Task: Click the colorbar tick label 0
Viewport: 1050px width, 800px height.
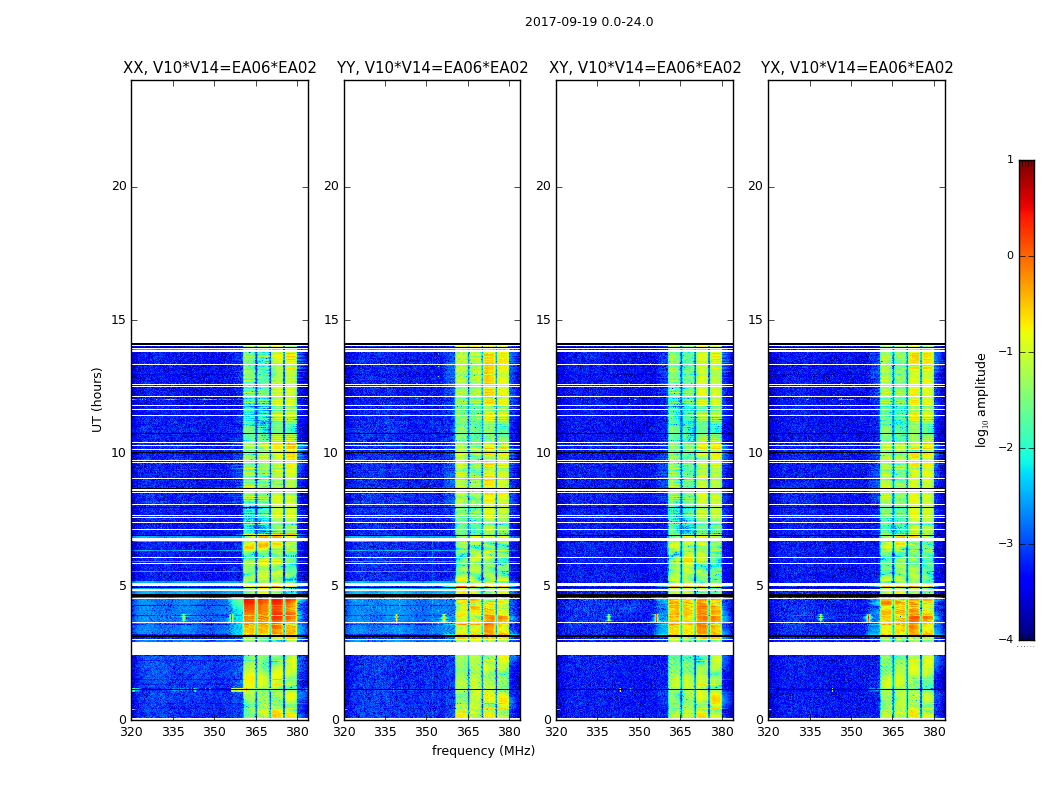Action: tap(1009, 256)
